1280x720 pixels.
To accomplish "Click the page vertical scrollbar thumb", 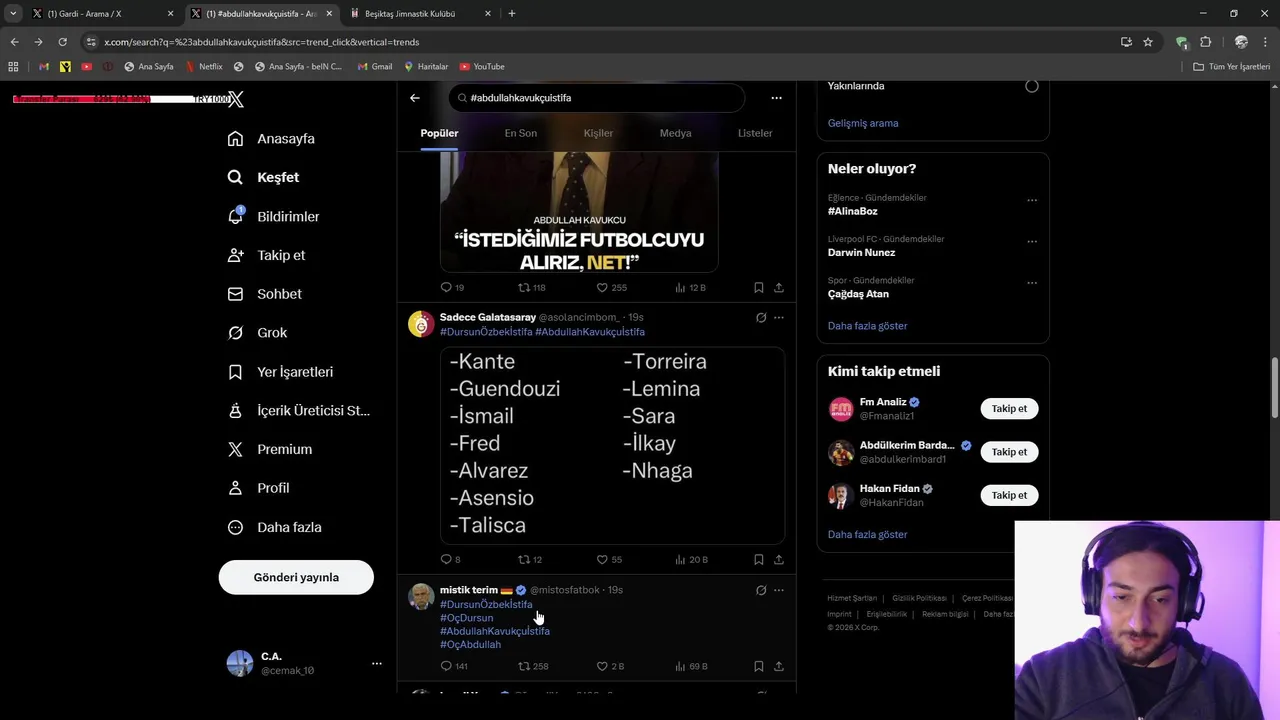I will (x=1274, y=388).
